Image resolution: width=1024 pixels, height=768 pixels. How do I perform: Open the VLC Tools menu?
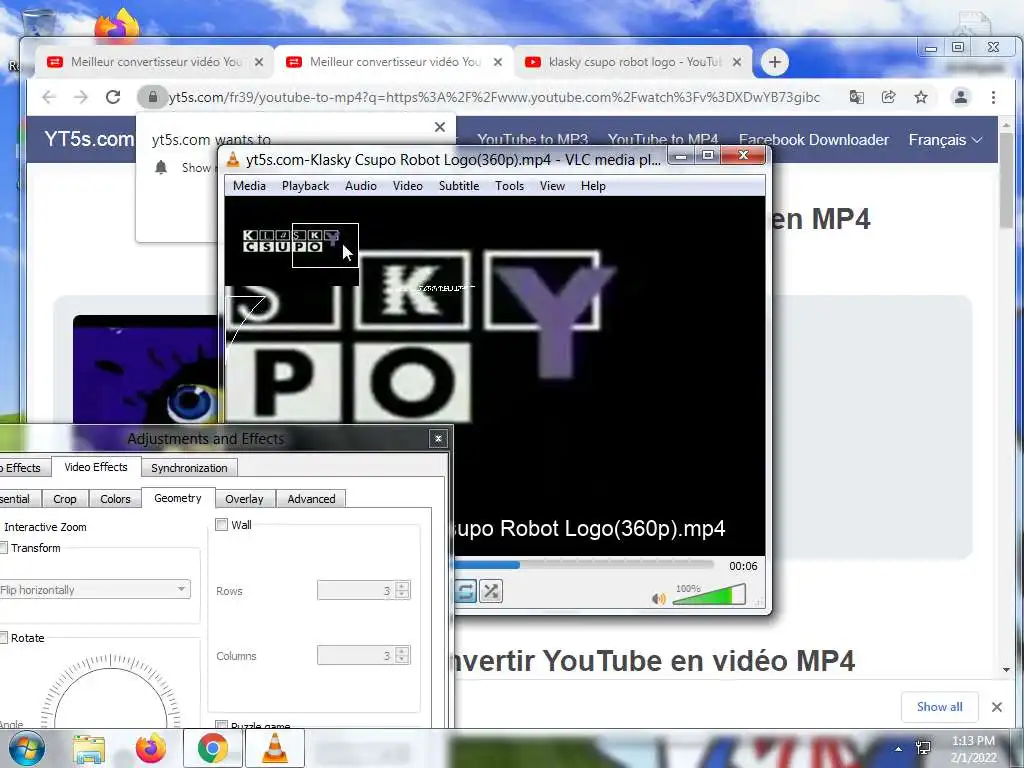pos(509,186)
